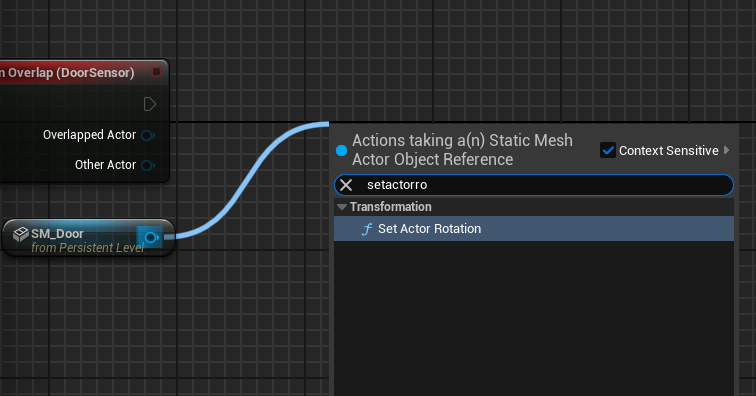756x396 pixels.
Task: Collapse the Transformation category
Action: click(342, 207)
